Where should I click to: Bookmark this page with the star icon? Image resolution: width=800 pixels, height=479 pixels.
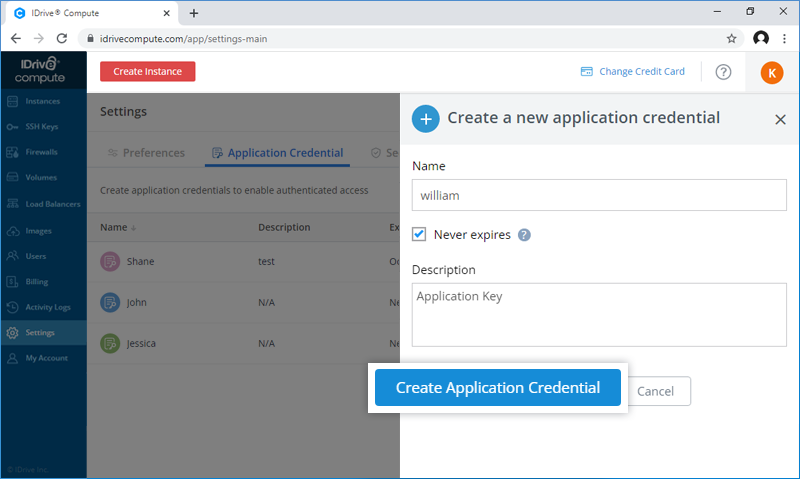pos(732,39)
